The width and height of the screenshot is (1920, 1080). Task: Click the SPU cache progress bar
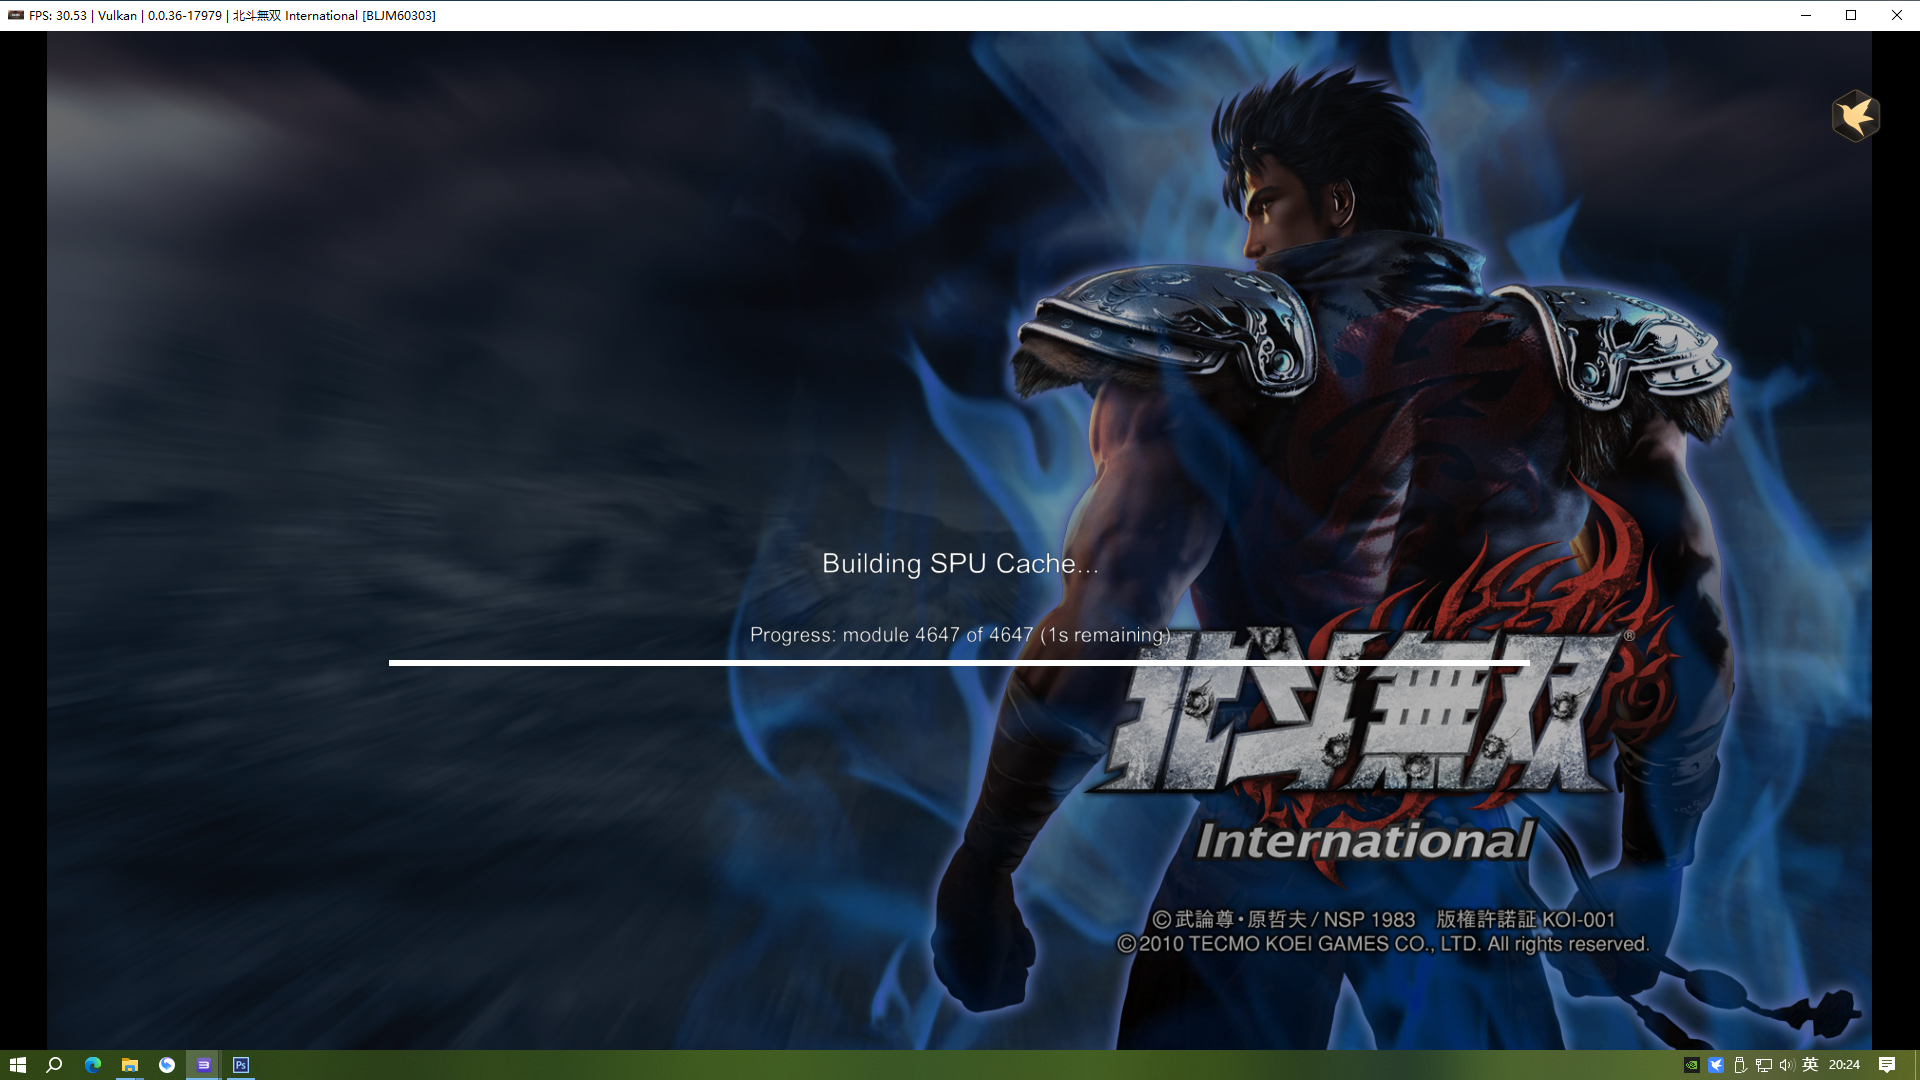point(959,662)
